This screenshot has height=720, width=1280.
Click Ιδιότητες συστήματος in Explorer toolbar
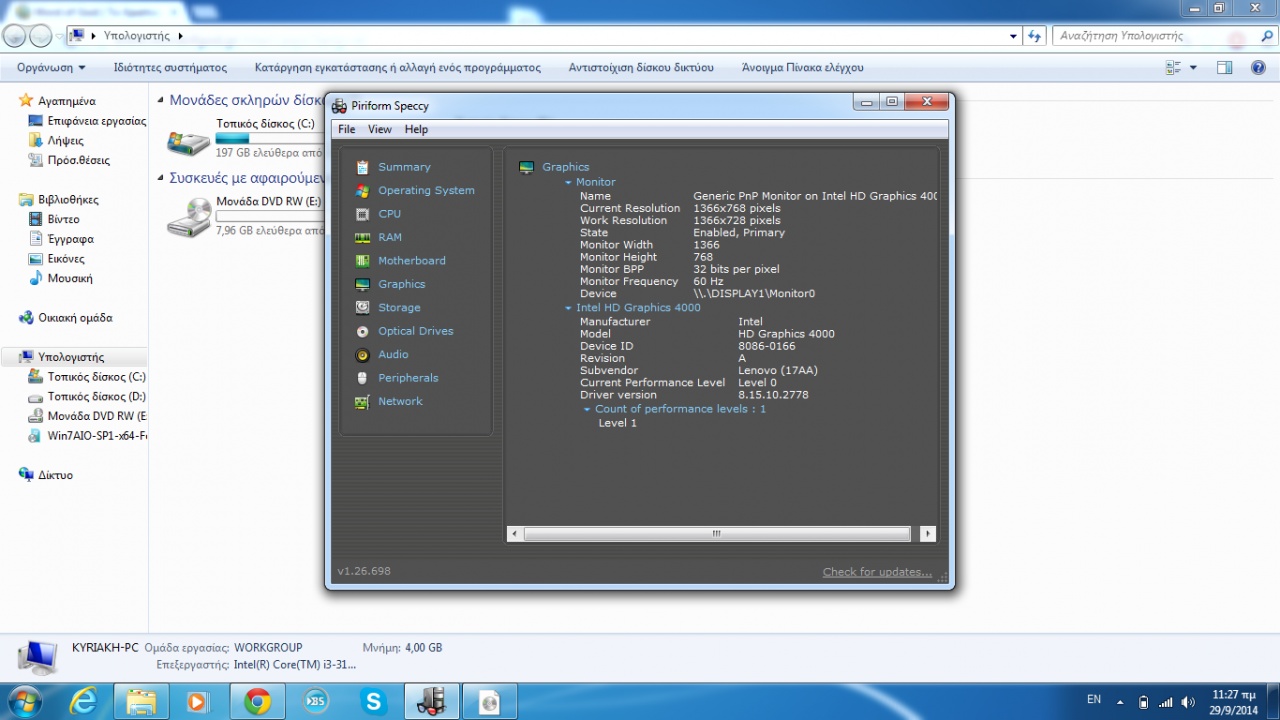coord(170,67)
